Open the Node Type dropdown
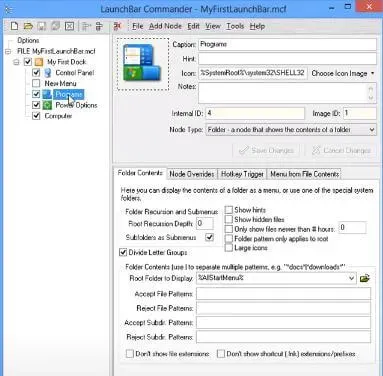The width and height of the screenshot is (383, 376). coord(291,130)
